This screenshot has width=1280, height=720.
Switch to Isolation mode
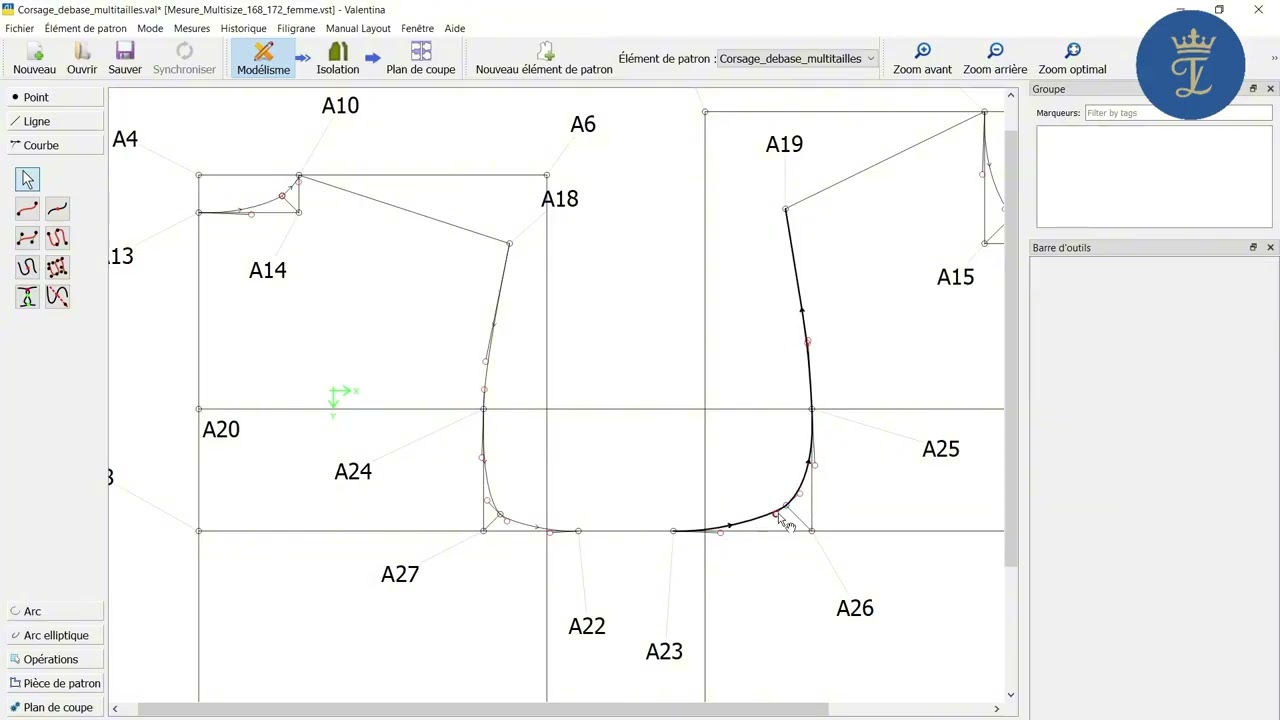tap(338, 59)
